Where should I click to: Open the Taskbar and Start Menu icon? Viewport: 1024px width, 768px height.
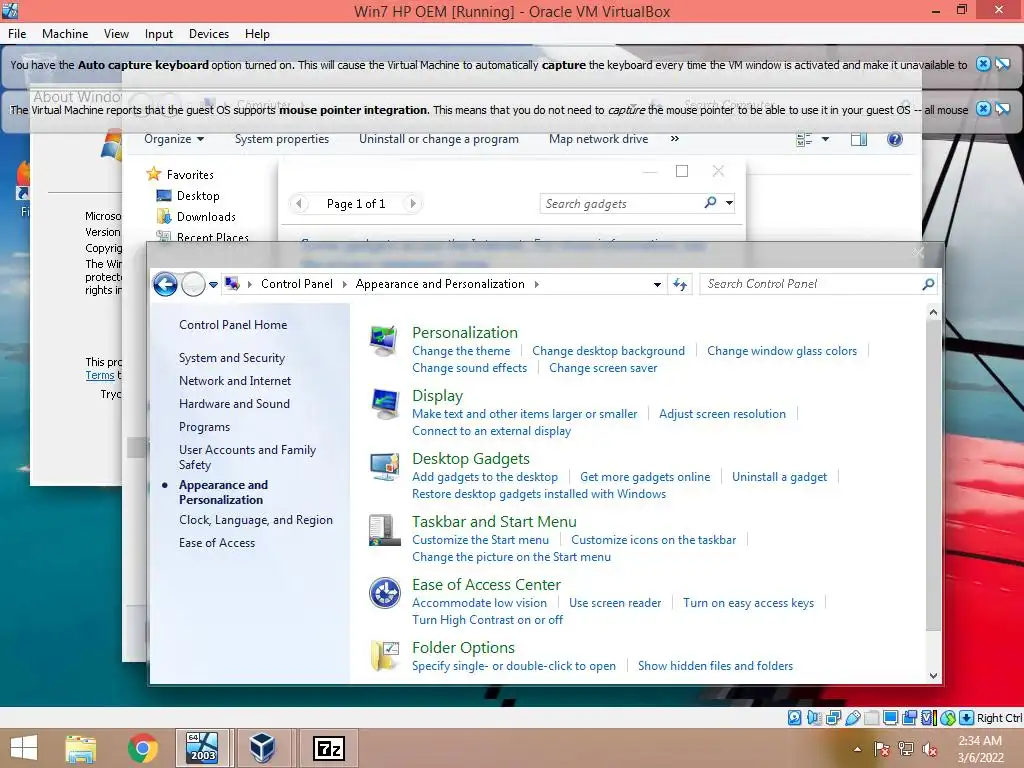(384, 530)
